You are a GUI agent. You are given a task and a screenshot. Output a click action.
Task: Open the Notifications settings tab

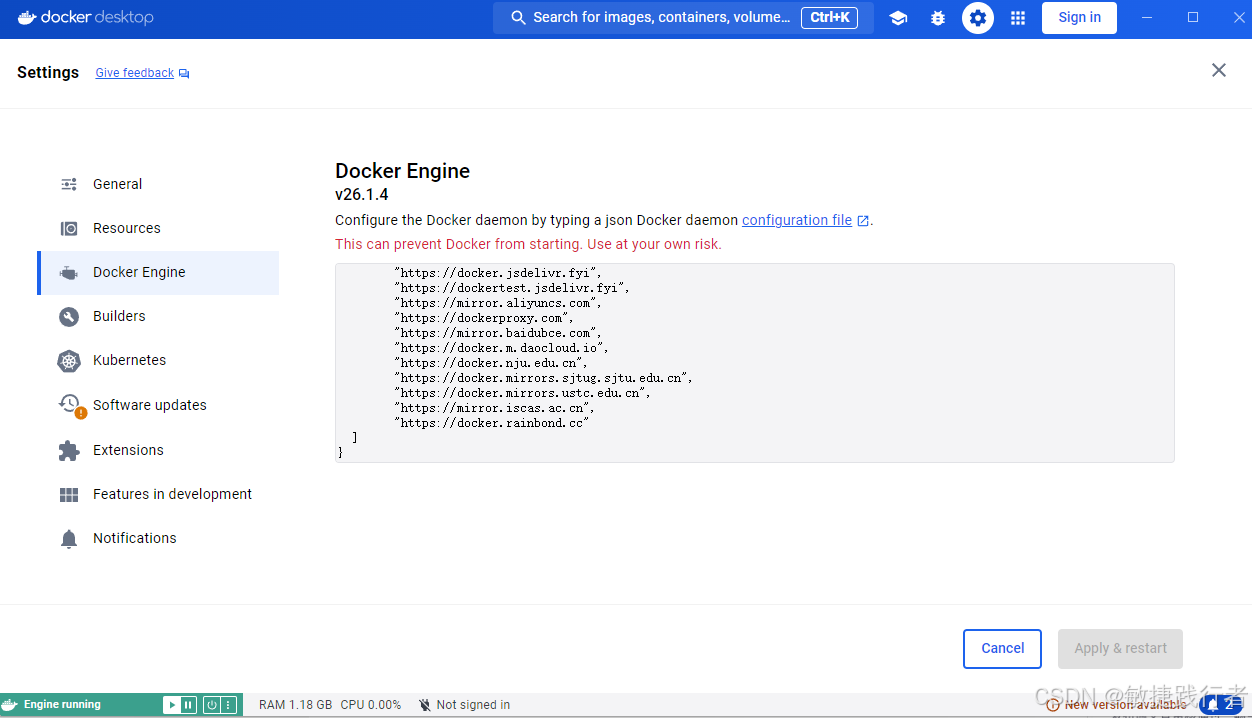coord(158,538)
